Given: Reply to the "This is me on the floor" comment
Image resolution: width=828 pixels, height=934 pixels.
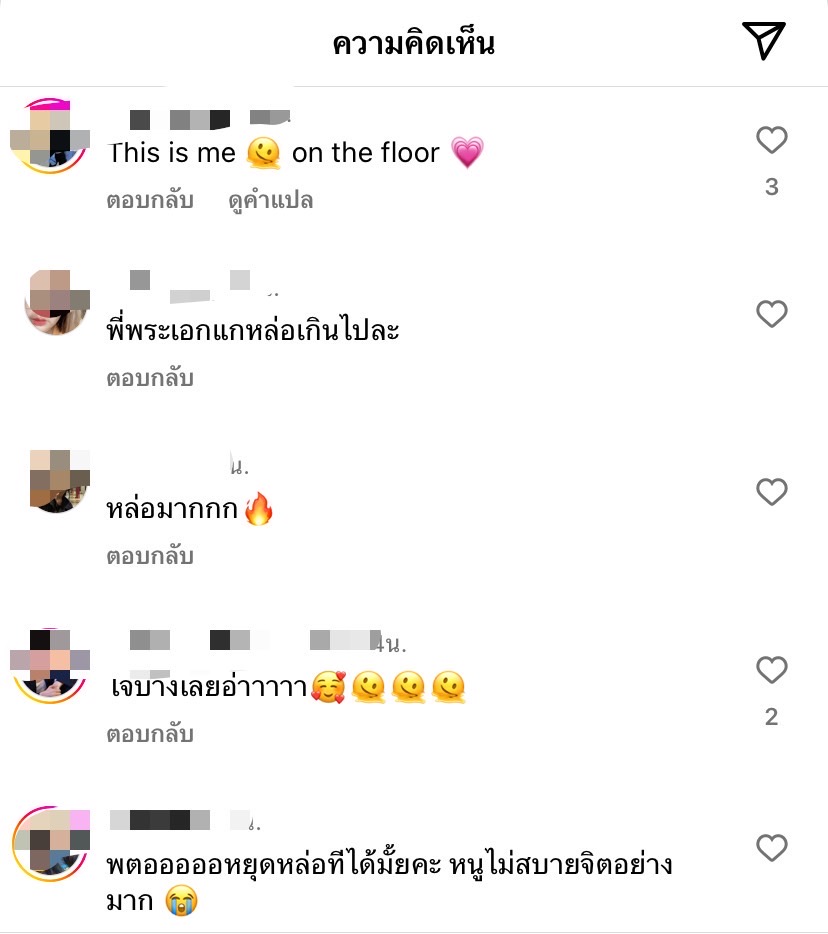Looking at the screenshot, I should tap(150, 200).
